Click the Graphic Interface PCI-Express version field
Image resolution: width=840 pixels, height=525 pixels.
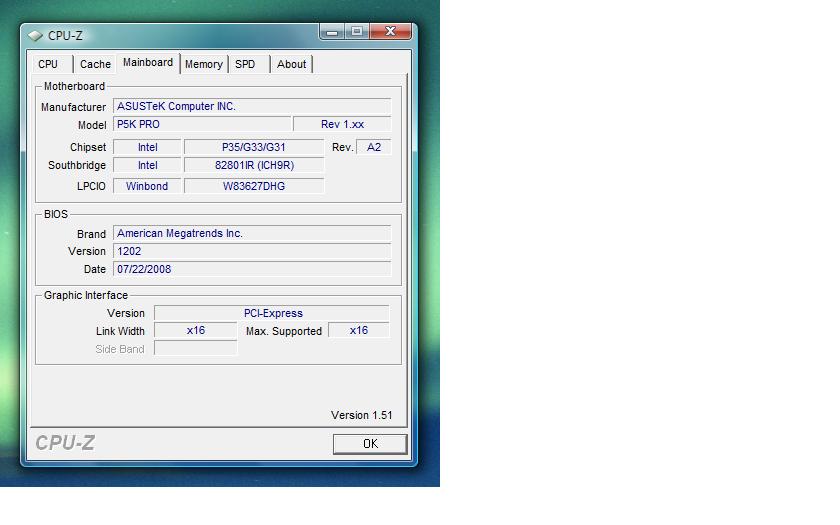point(272,313)
